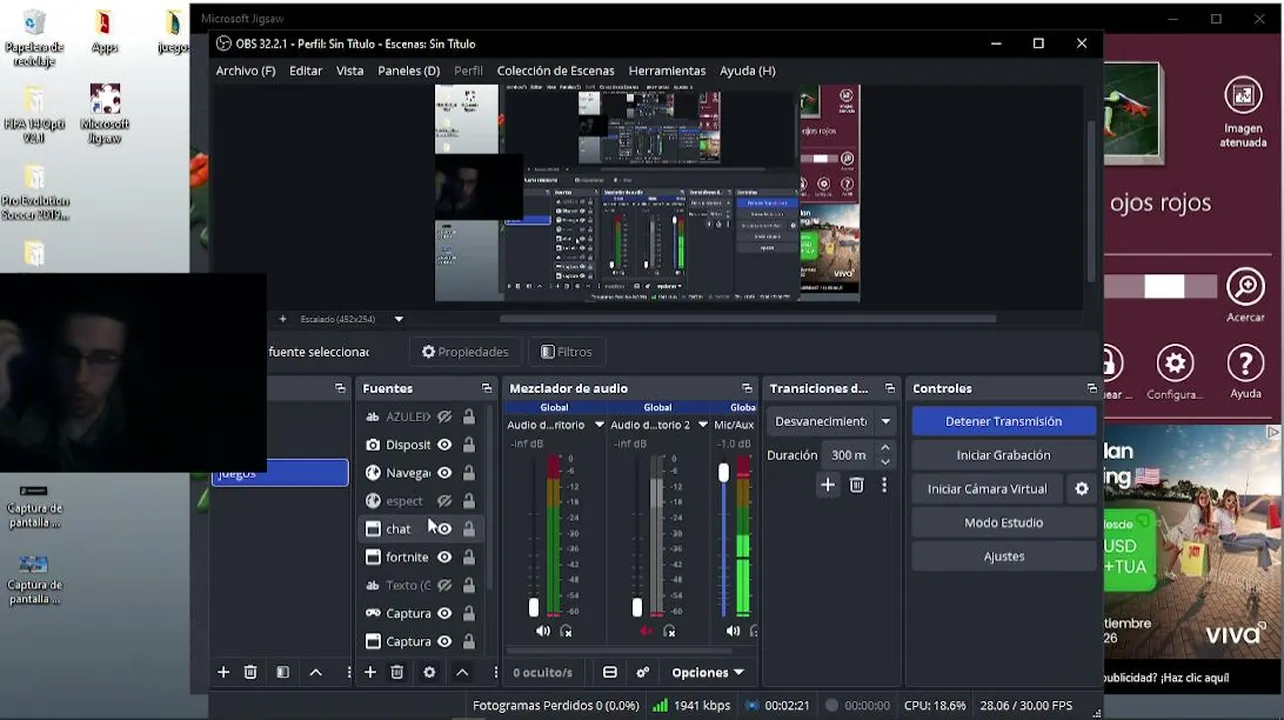
Task: Open source properties gear in Fuentes toolbar
Action: click(429, 673)
